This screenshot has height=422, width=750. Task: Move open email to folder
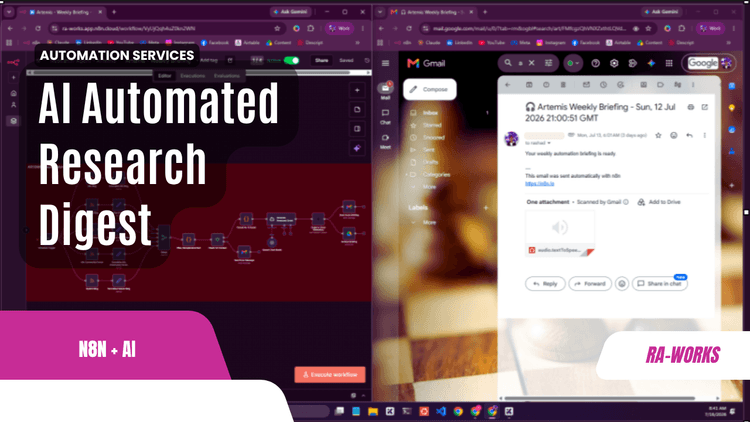[643, 85]
